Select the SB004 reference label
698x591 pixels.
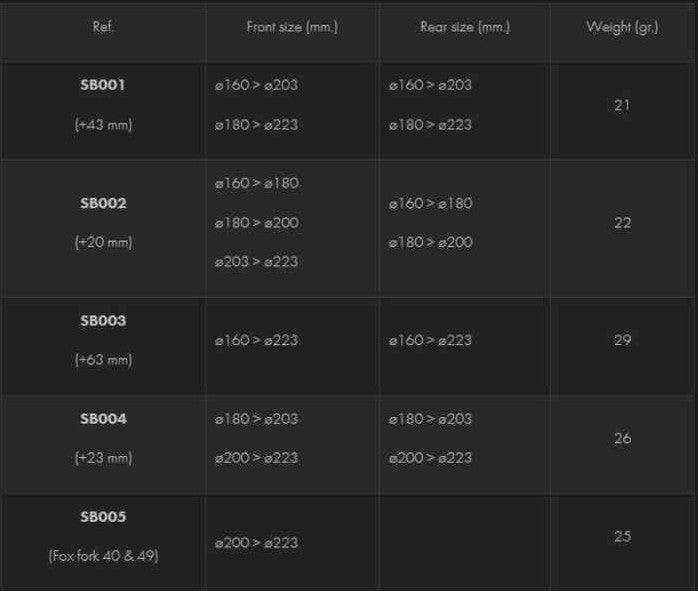point(103,419)
